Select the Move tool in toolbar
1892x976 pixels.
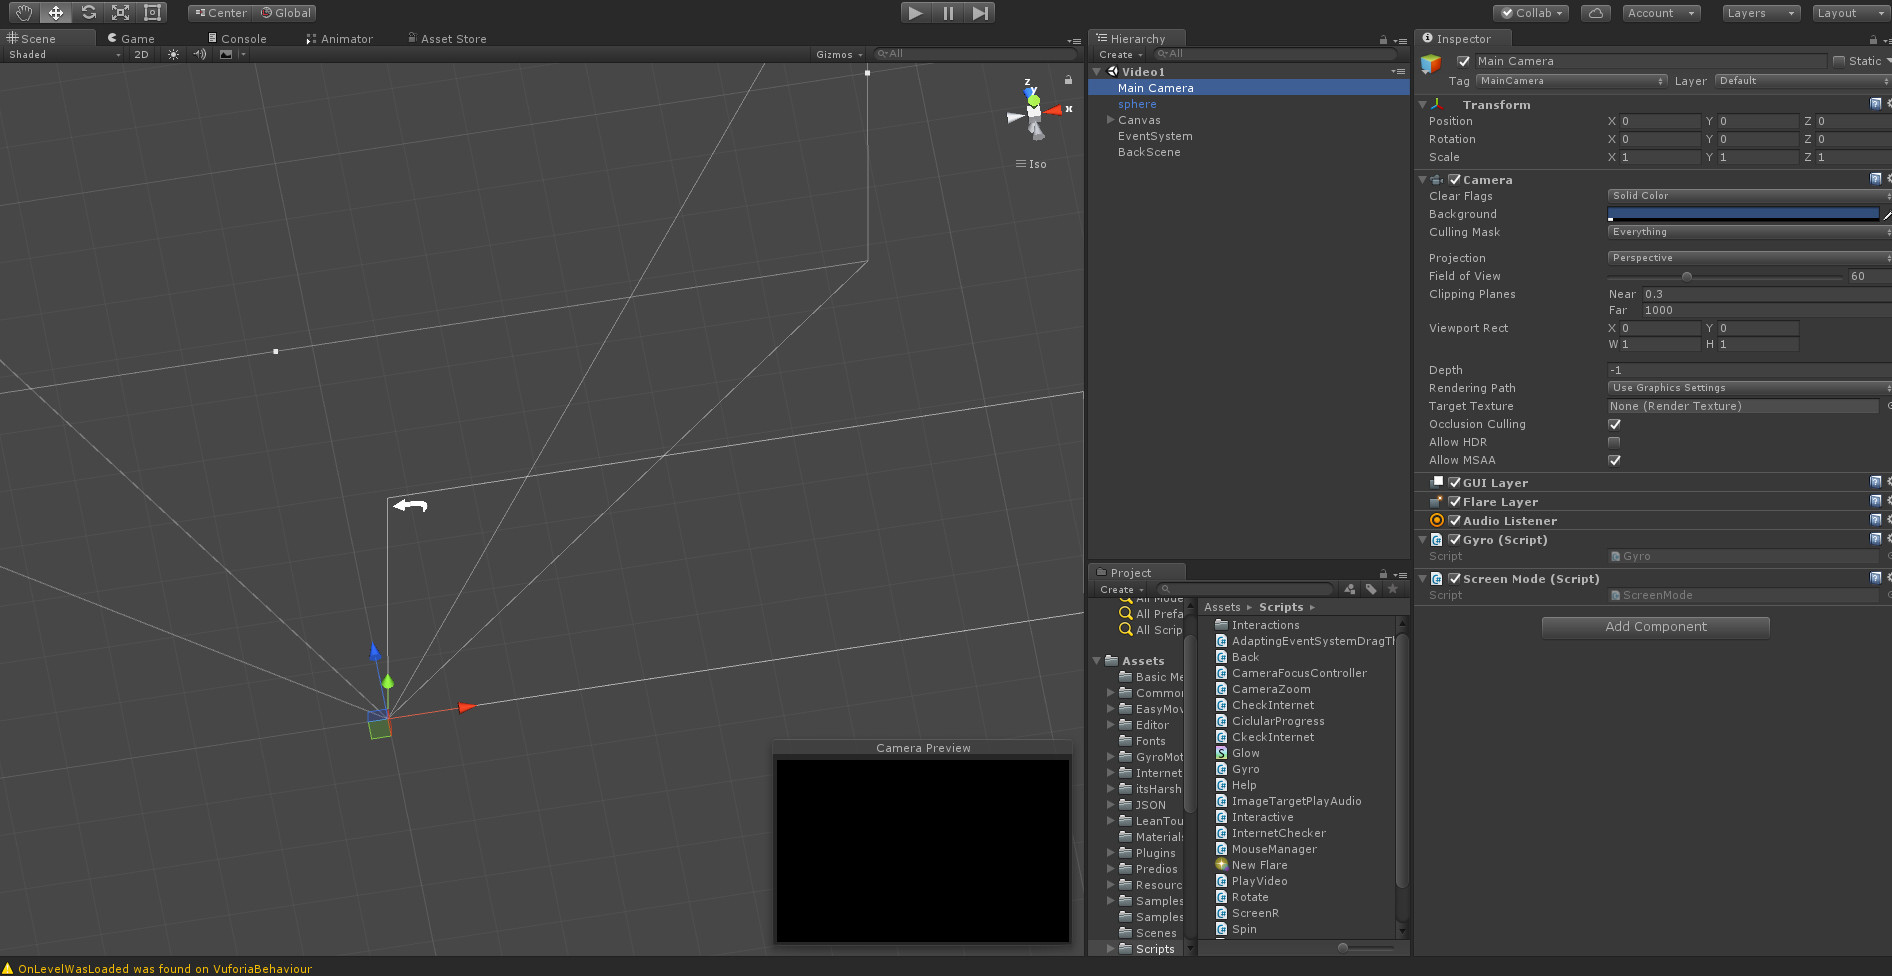56,13
